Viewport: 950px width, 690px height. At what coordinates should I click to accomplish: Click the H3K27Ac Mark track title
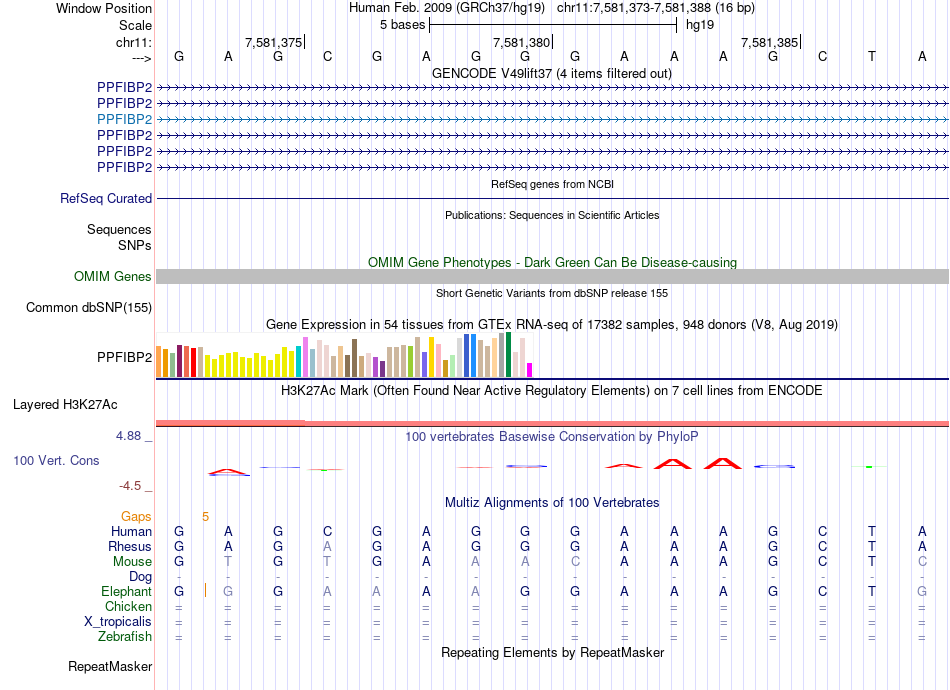tap(552, 390)
